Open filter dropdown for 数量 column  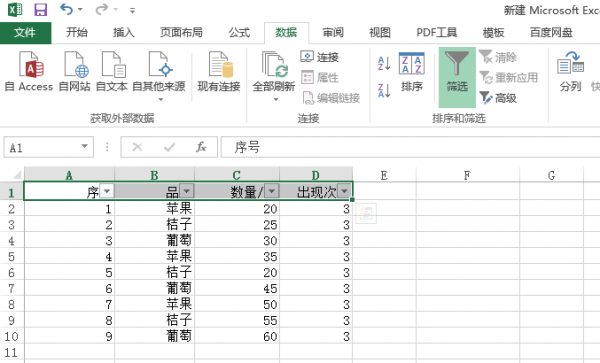tap(272, 190)
